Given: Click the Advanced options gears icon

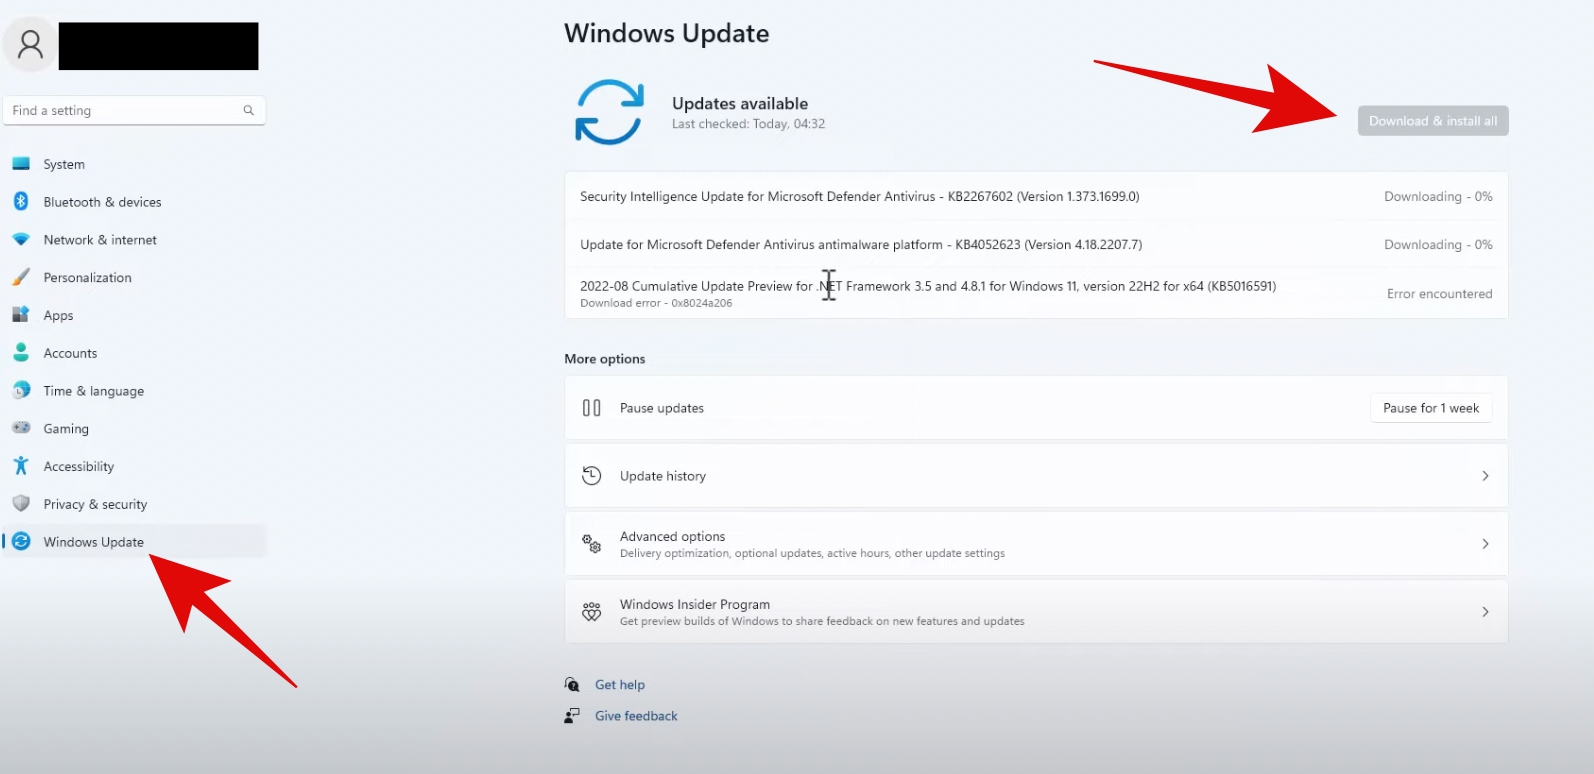Looking at the screenshot, I should coord(592,544).
